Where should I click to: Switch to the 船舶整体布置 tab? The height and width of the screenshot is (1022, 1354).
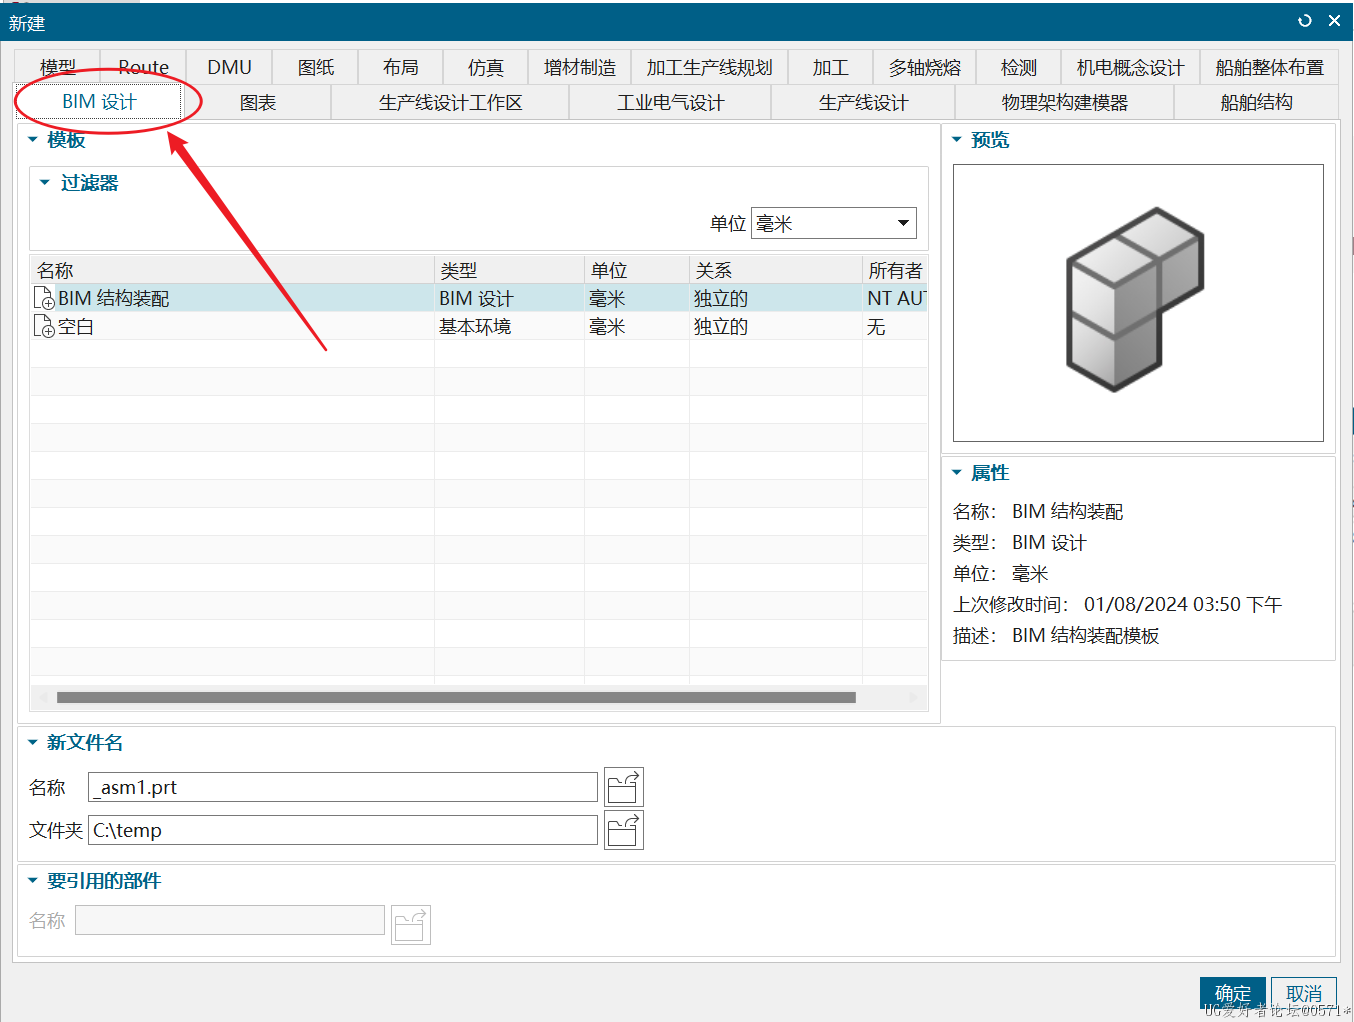1269,67
